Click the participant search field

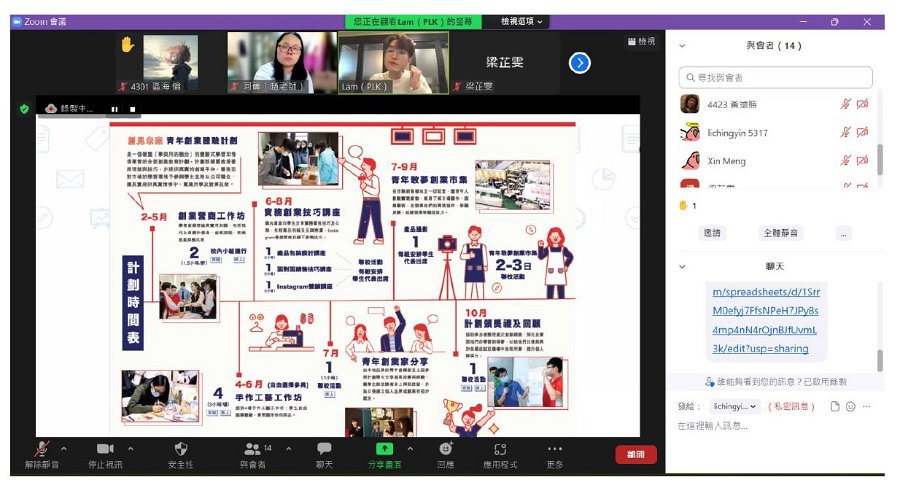pos(775,78)
